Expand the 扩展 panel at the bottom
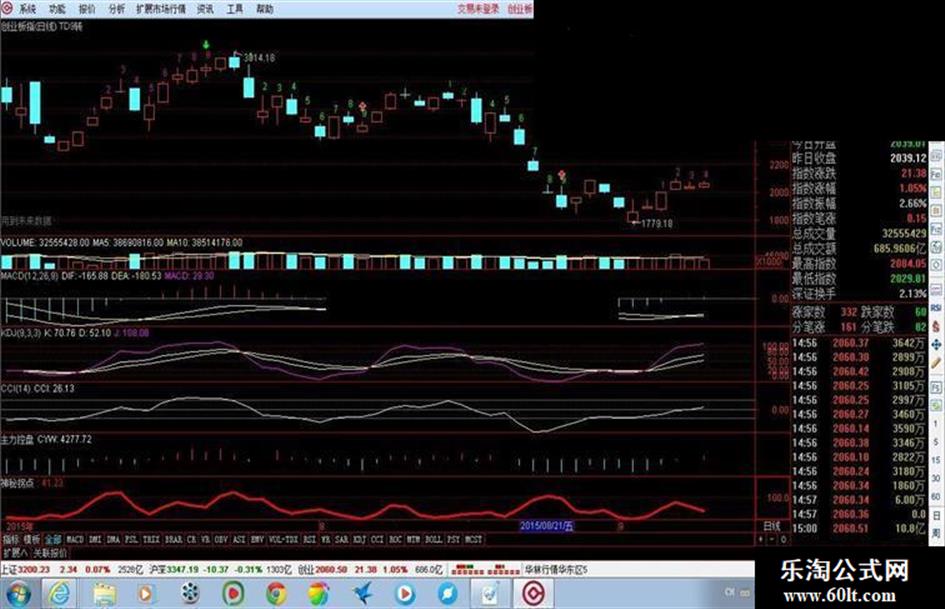 coord(15,553)
